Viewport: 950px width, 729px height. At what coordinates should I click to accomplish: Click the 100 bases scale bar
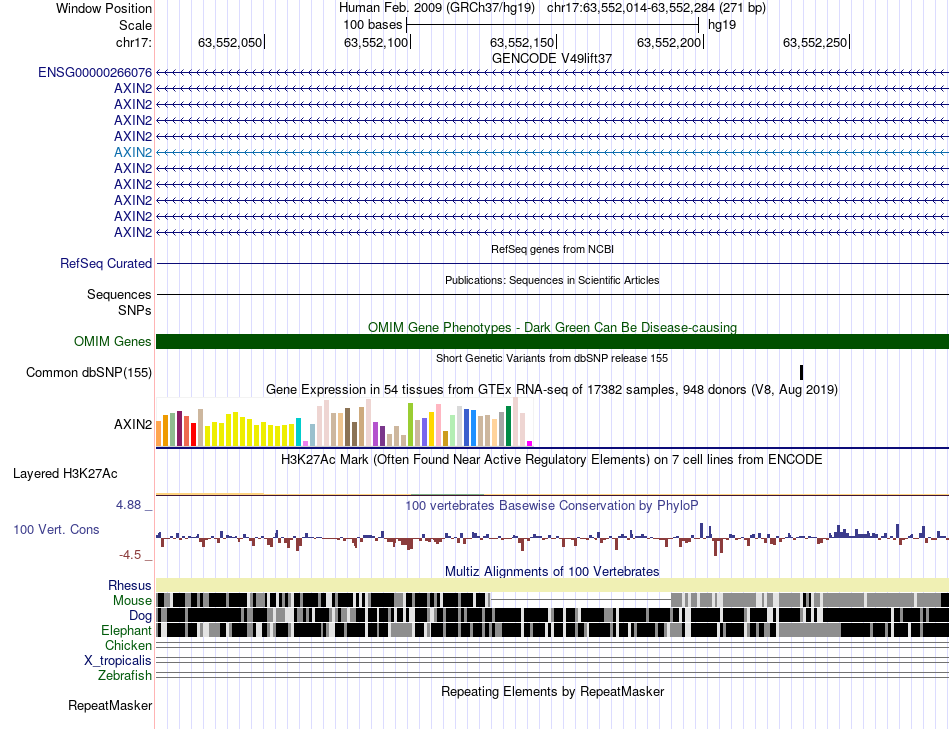552,24
